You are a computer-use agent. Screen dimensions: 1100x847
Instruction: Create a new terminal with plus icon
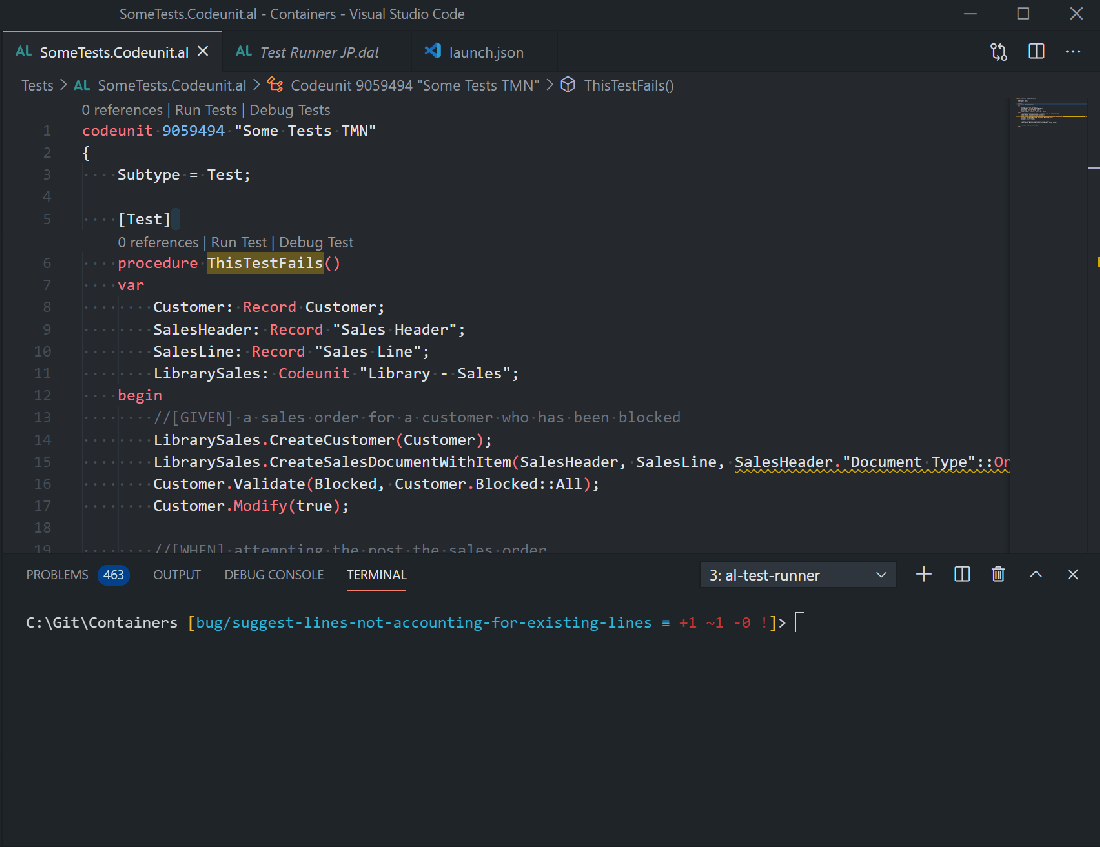click(x=924, y=574)
